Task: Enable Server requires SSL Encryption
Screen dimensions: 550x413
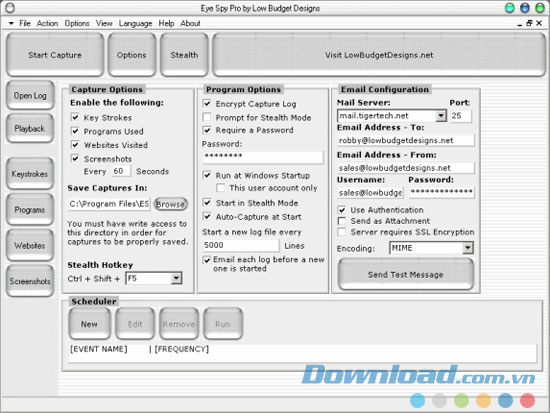Action: click(341, 232)
